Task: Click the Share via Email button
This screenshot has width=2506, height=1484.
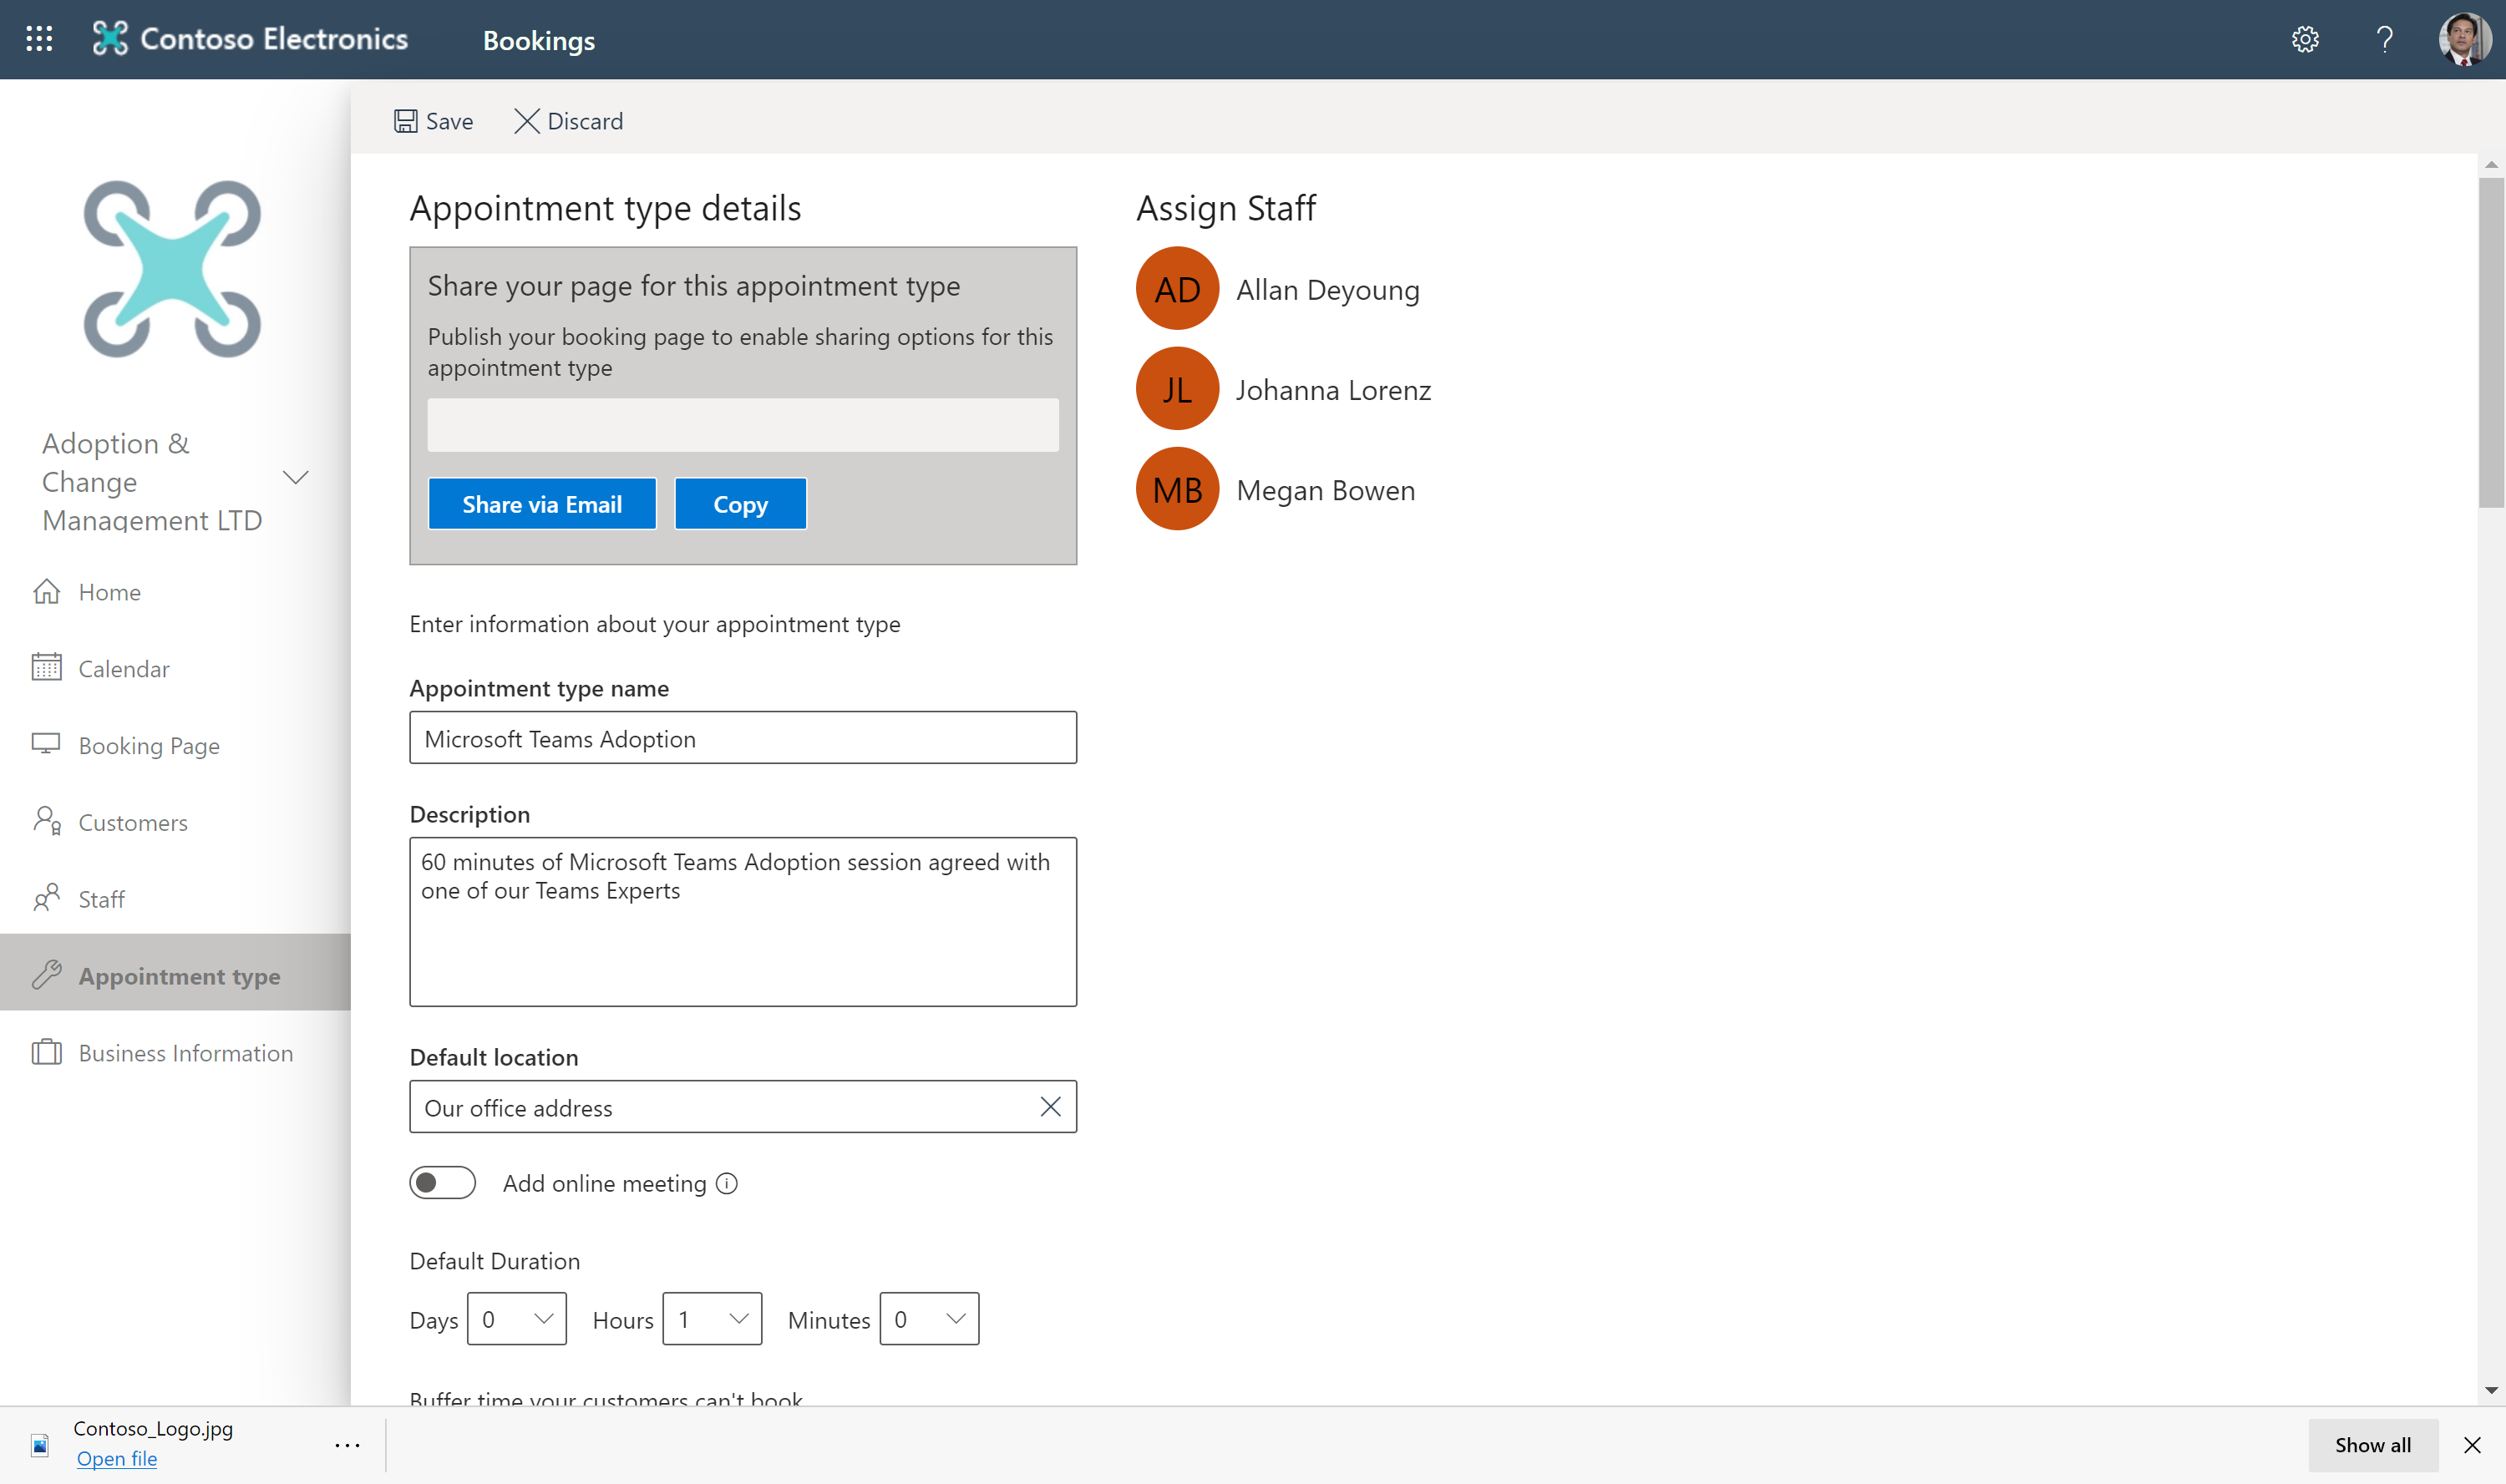Action: (x=542, y=504)
